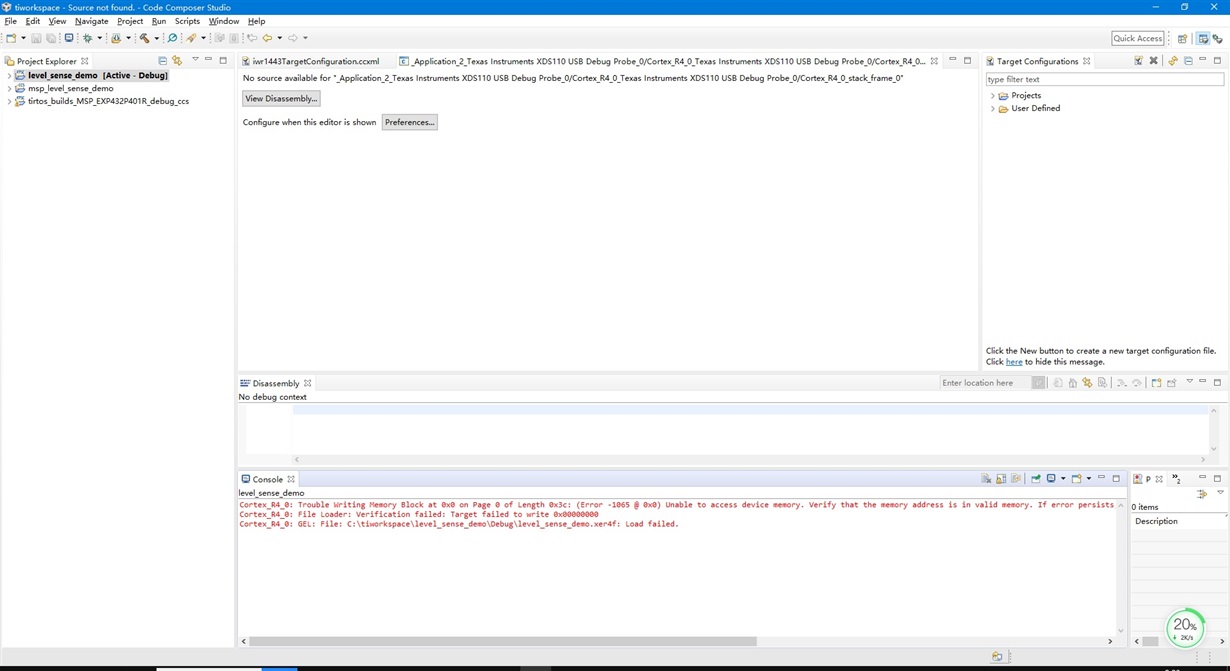Click the Delete X icon in Target Configurations

(x=1153, y=61)
